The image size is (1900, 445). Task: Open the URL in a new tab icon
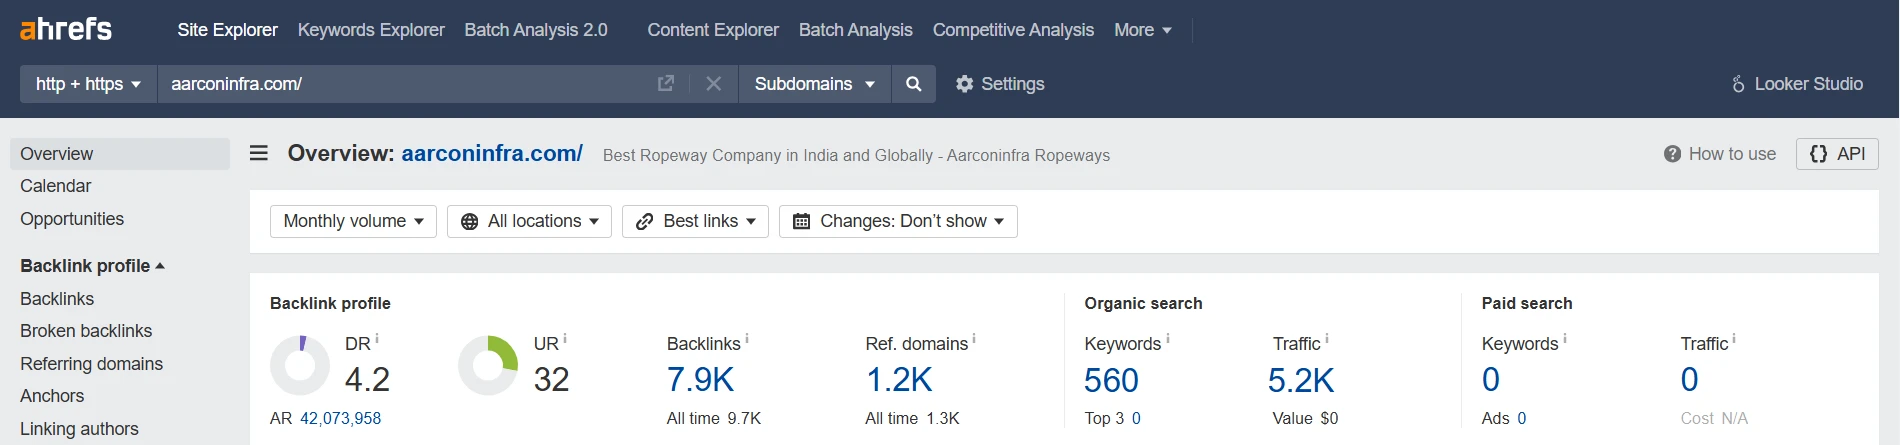(x=666, y=84)
